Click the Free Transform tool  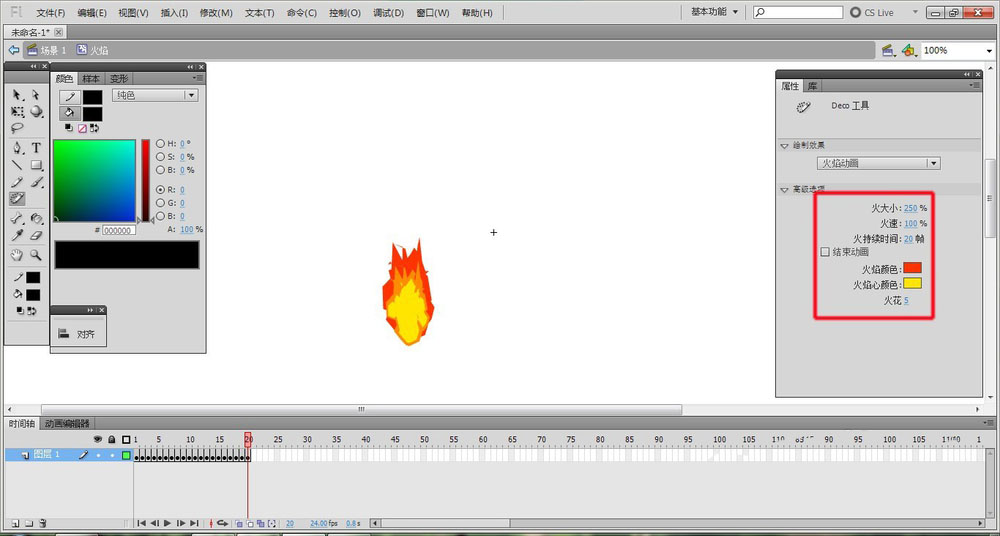tap(17, 111)
